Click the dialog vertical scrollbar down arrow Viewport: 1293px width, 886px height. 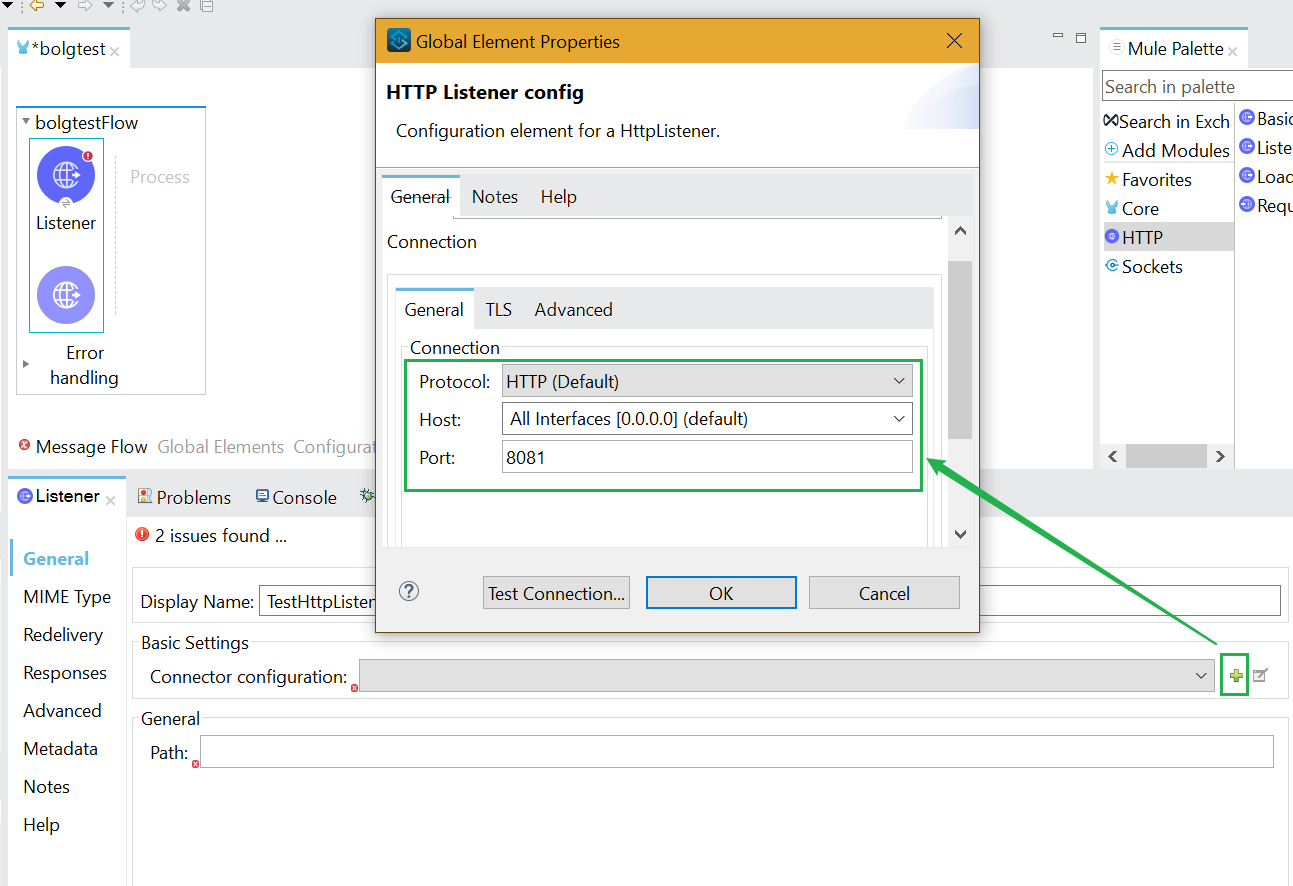coord(960,535)
